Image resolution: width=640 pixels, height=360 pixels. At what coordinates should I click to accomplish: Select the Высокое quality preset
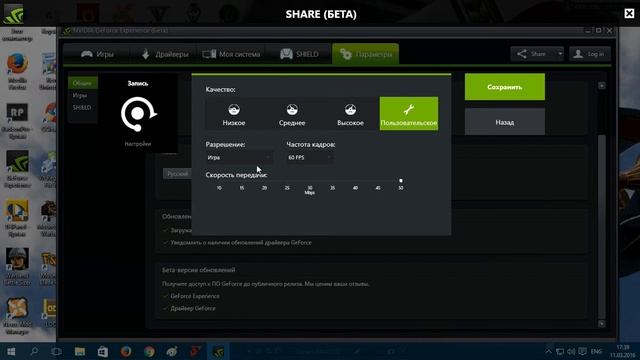tap(350, 114)
